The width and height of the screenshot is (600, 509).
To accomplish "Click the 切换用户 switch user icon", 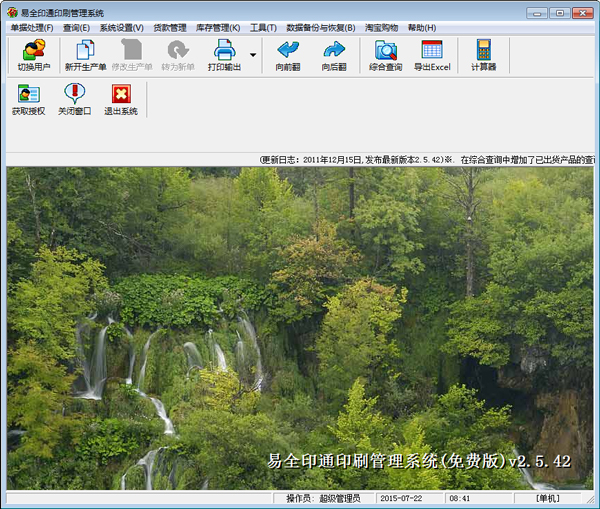I will coord(34,55).
